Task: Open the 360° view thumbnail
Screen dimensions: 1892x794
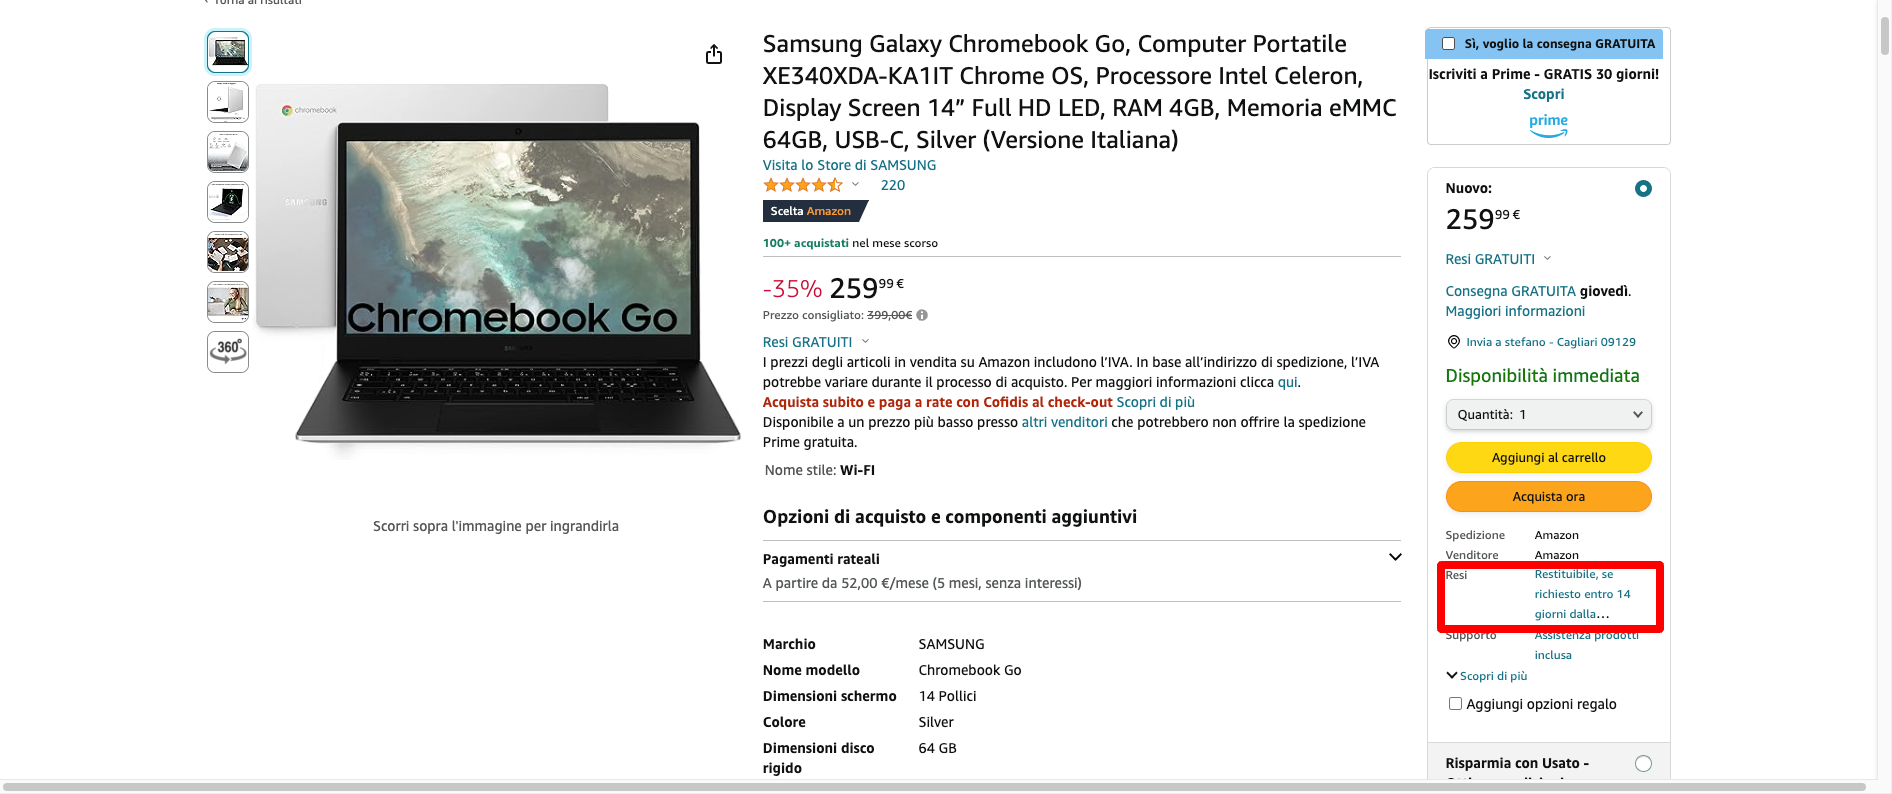Action: click(228, 351)
